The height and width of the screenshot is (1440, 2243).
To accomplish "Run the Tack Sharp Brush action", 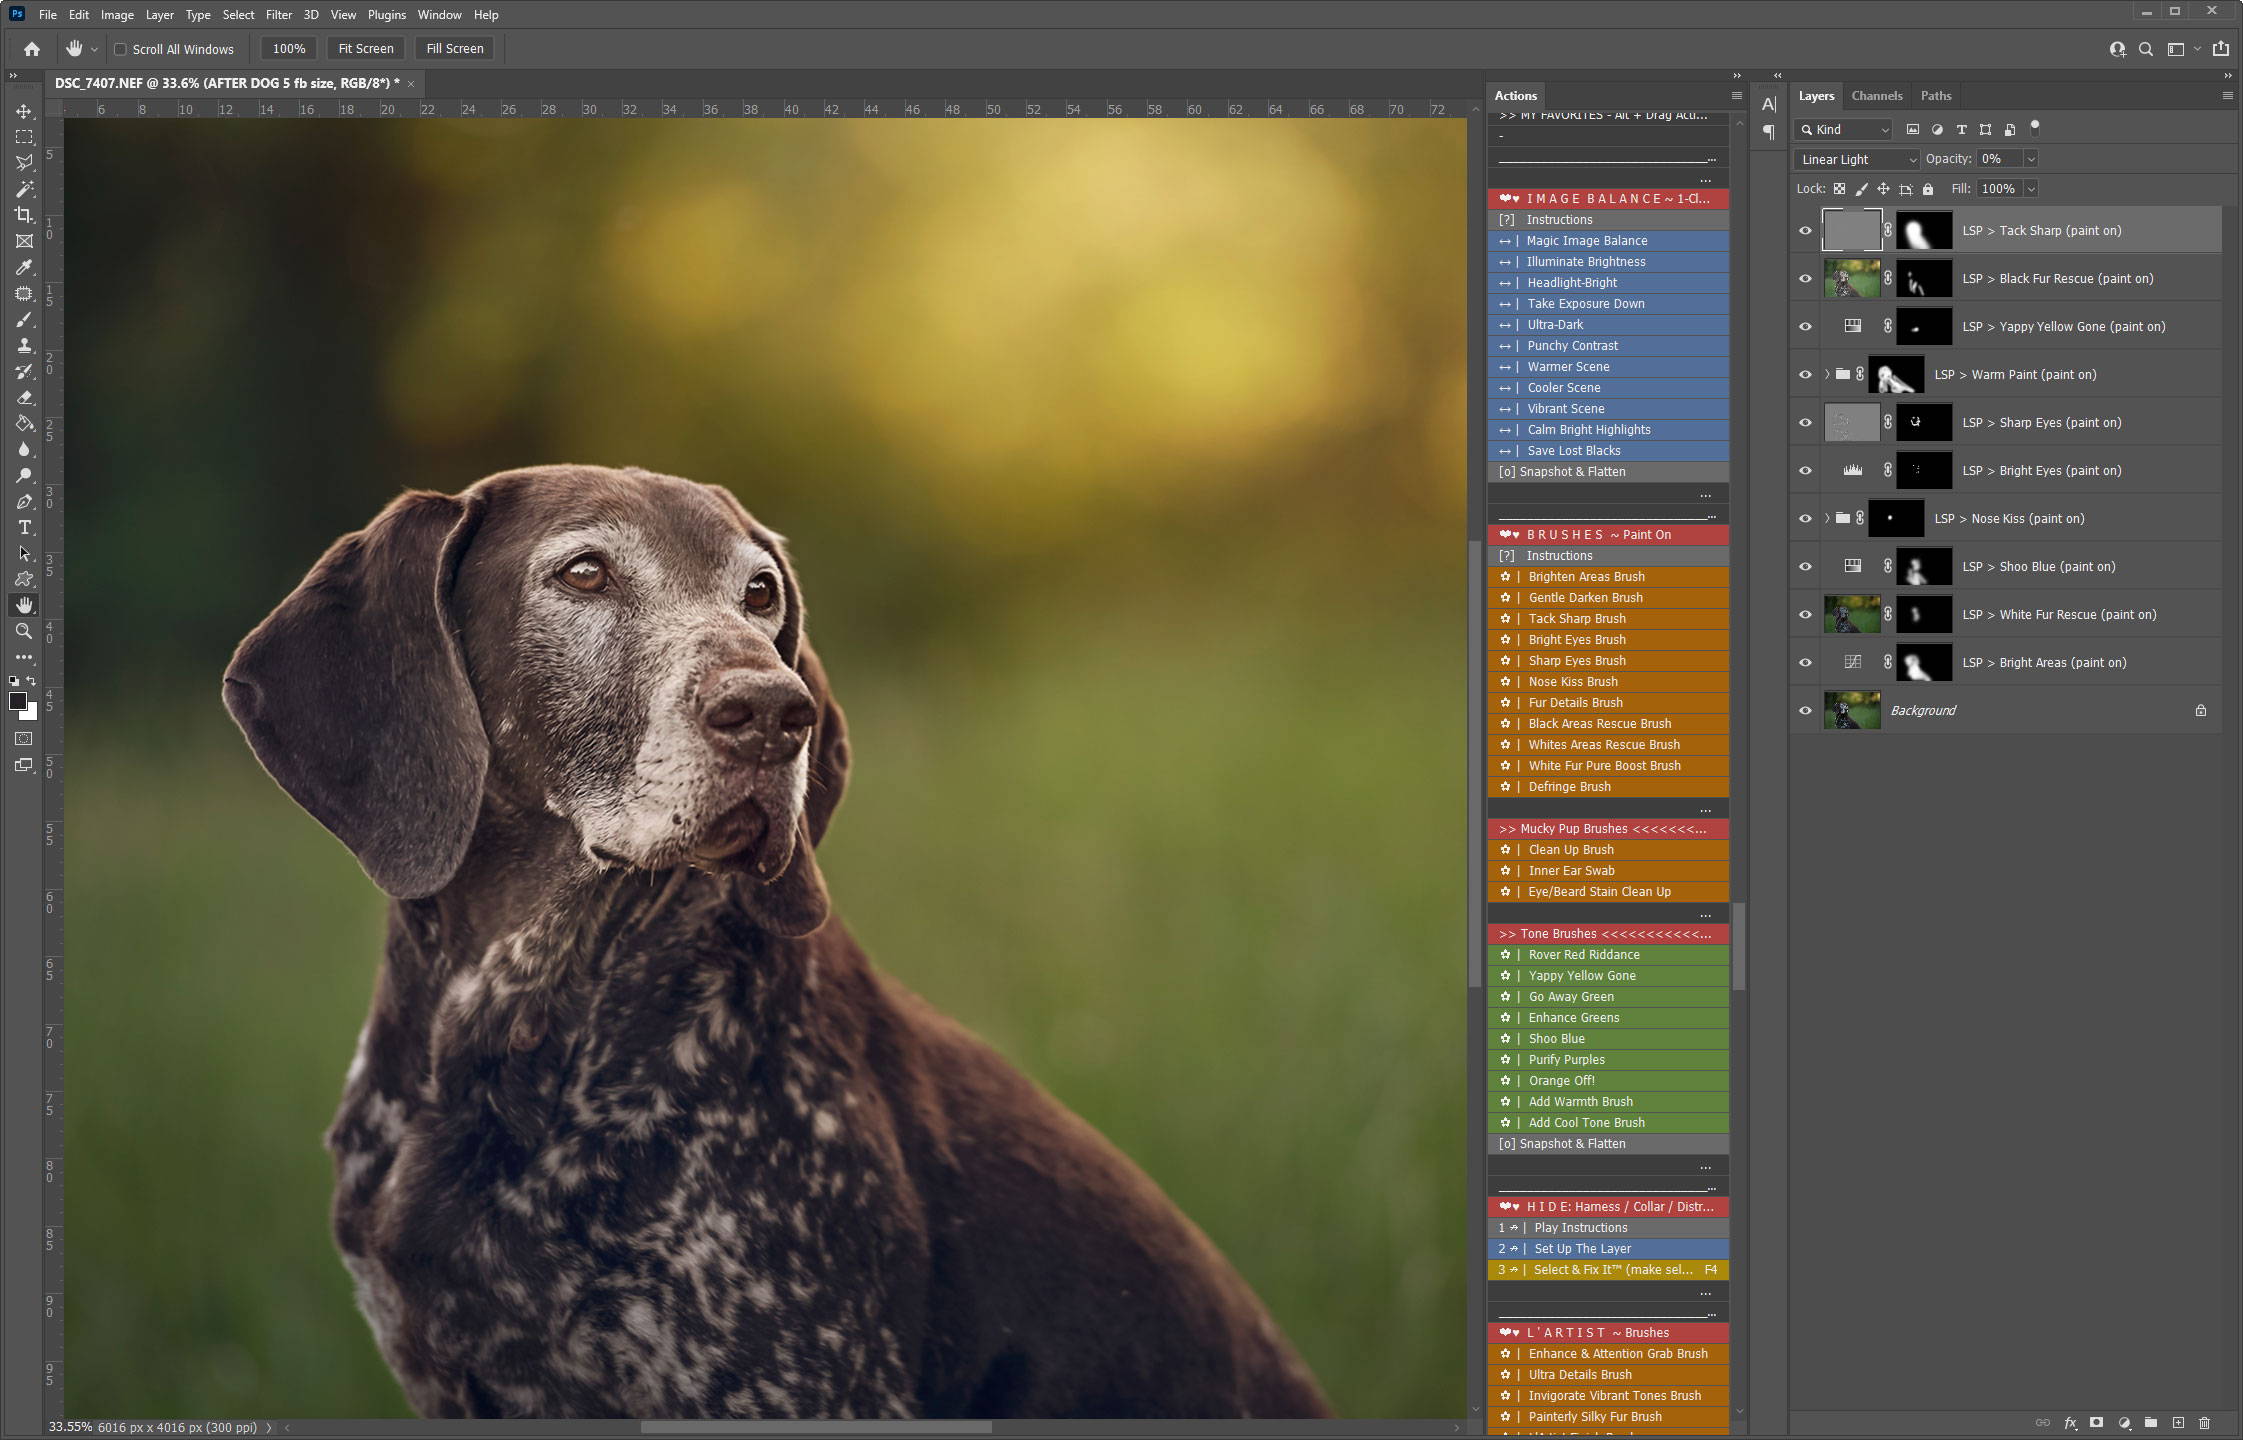I will coord(1608,619).
